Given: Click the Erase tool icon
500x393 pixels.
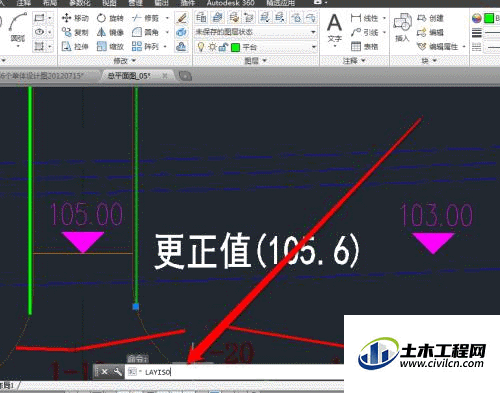Looking at the screenshot, I should click(x=181, y=18).
